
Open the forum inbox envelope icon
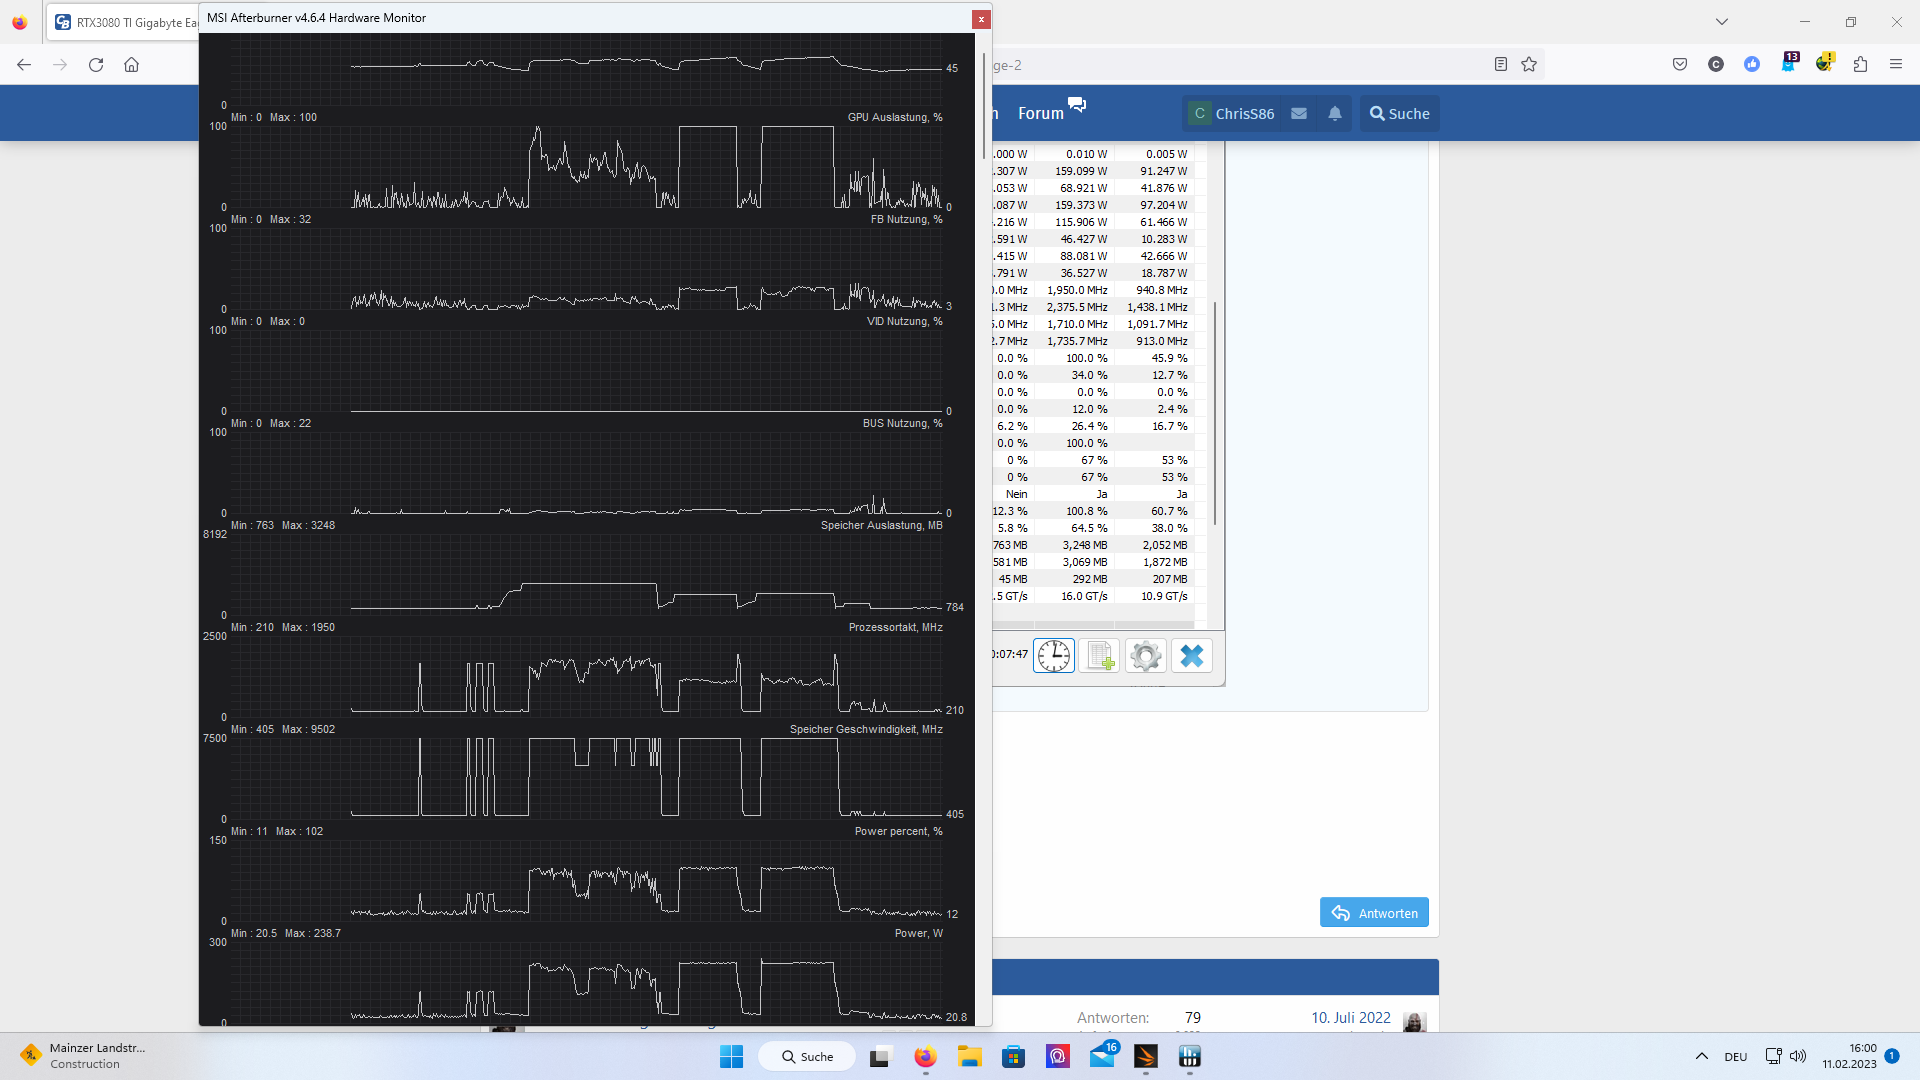click(x=1299, y=114)
